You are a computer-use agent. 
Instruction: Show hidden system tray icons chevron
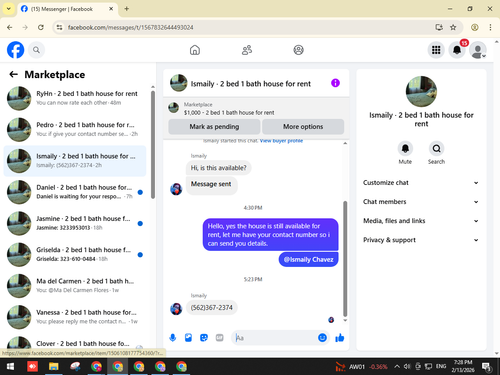pos(397,367)
